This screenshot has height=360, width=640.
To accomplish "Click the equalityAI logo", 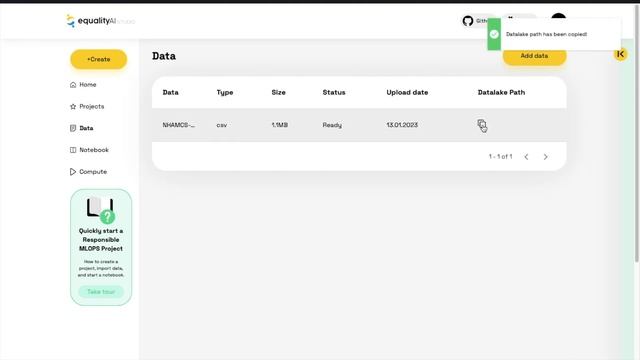I will click(x=100, y=20).
